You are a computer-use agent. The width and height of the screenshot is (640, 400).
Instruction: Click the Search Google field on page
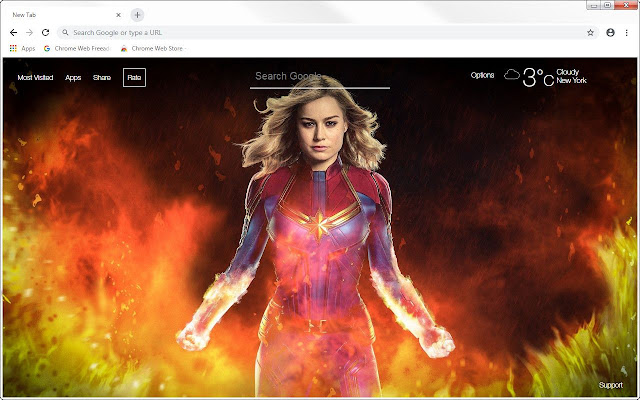point(320,78)
